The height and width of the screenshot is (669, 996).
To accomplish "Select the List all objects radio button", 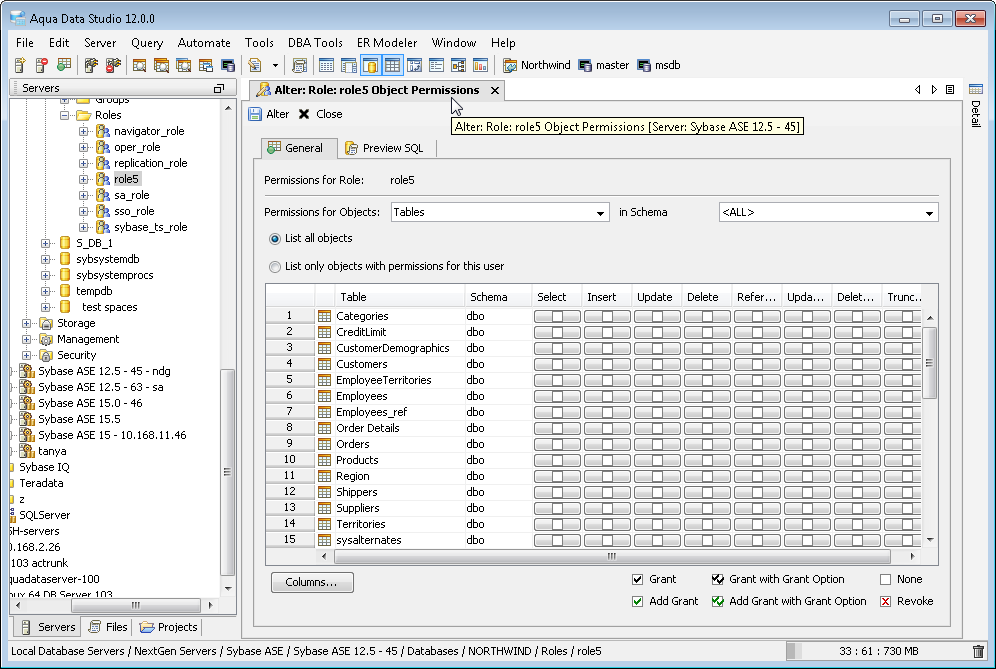I will pyautogui.click(x=275, y=239).
